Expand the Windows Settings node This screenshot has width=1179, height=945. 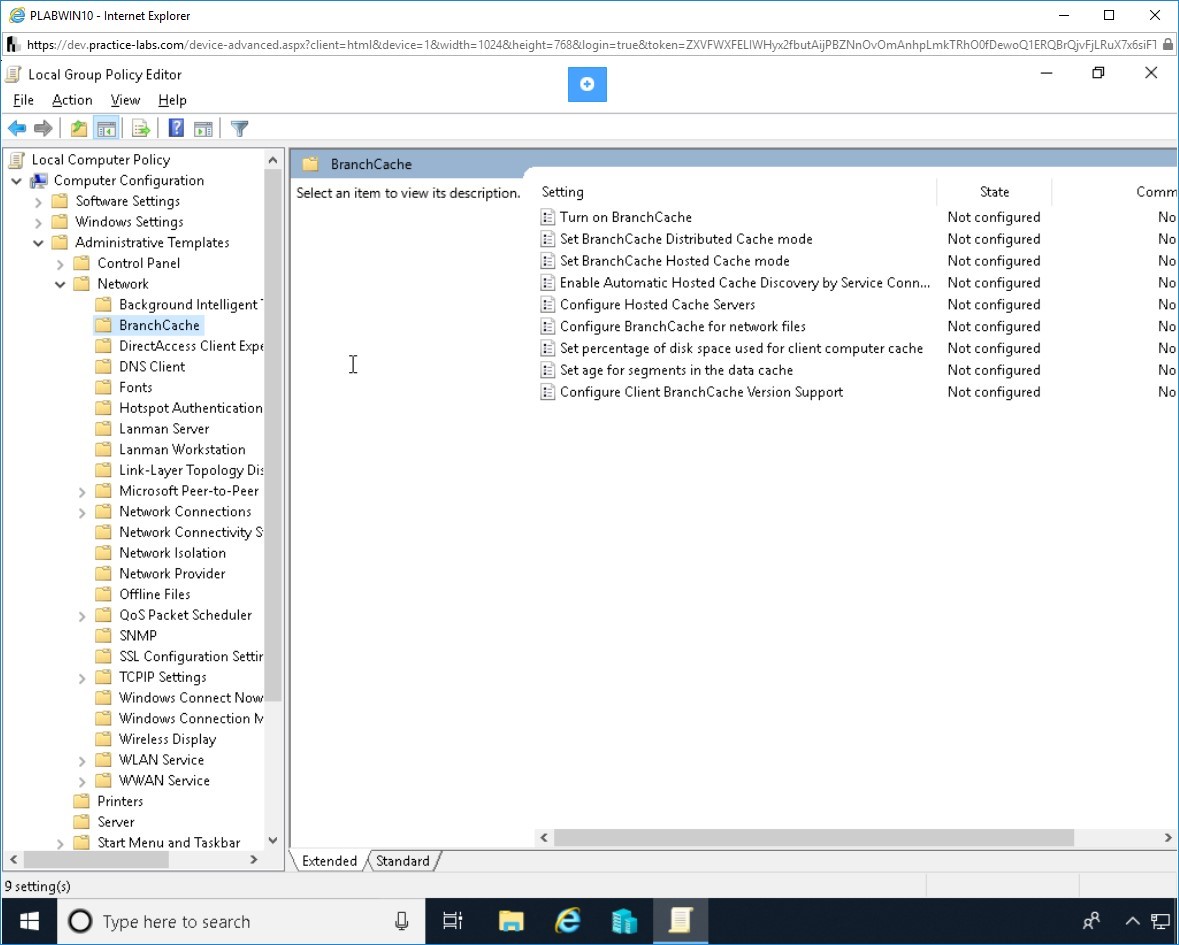(x=38, y=223)
